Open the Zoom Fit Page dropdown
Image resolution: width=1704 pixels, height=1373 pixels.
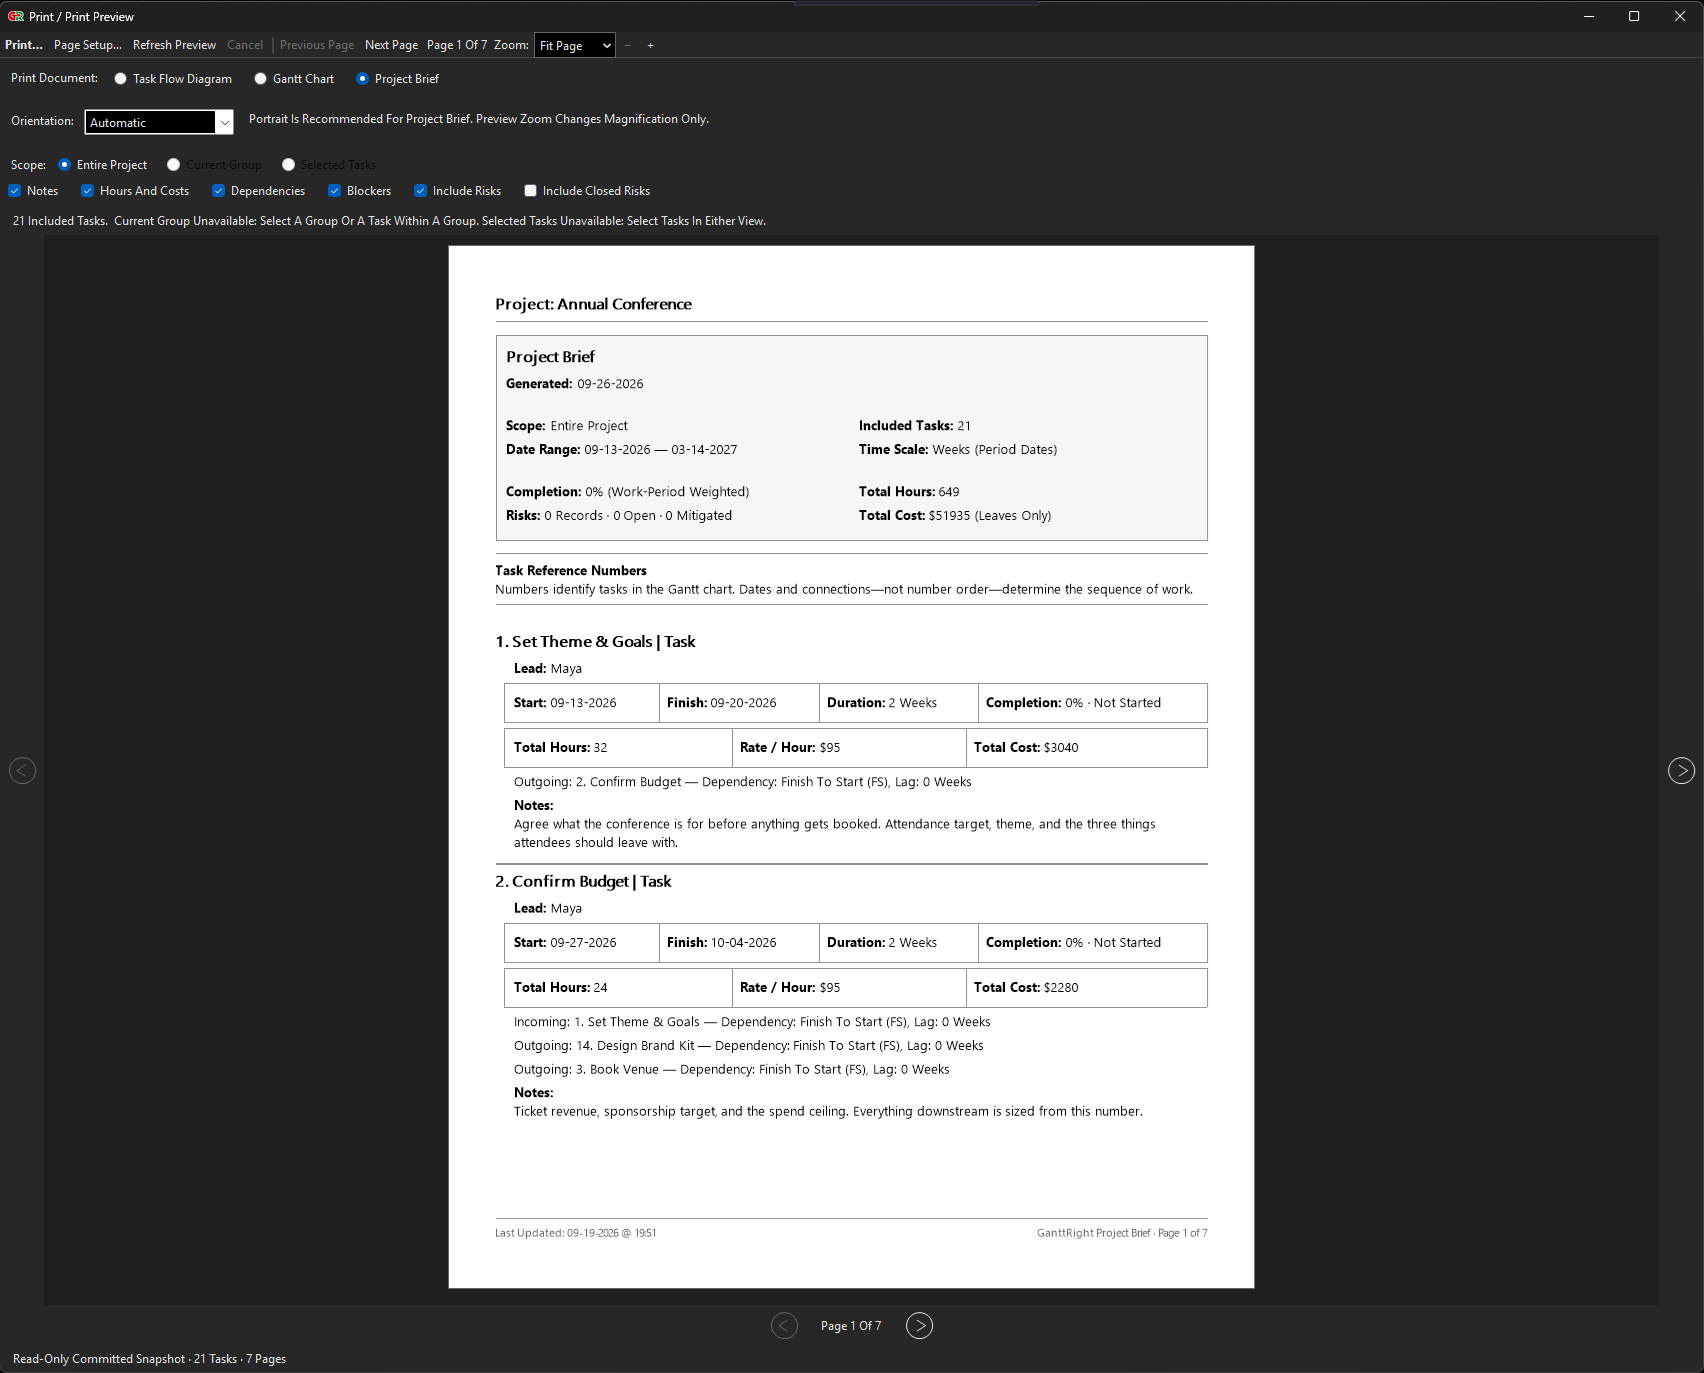(x=575, y=45)
